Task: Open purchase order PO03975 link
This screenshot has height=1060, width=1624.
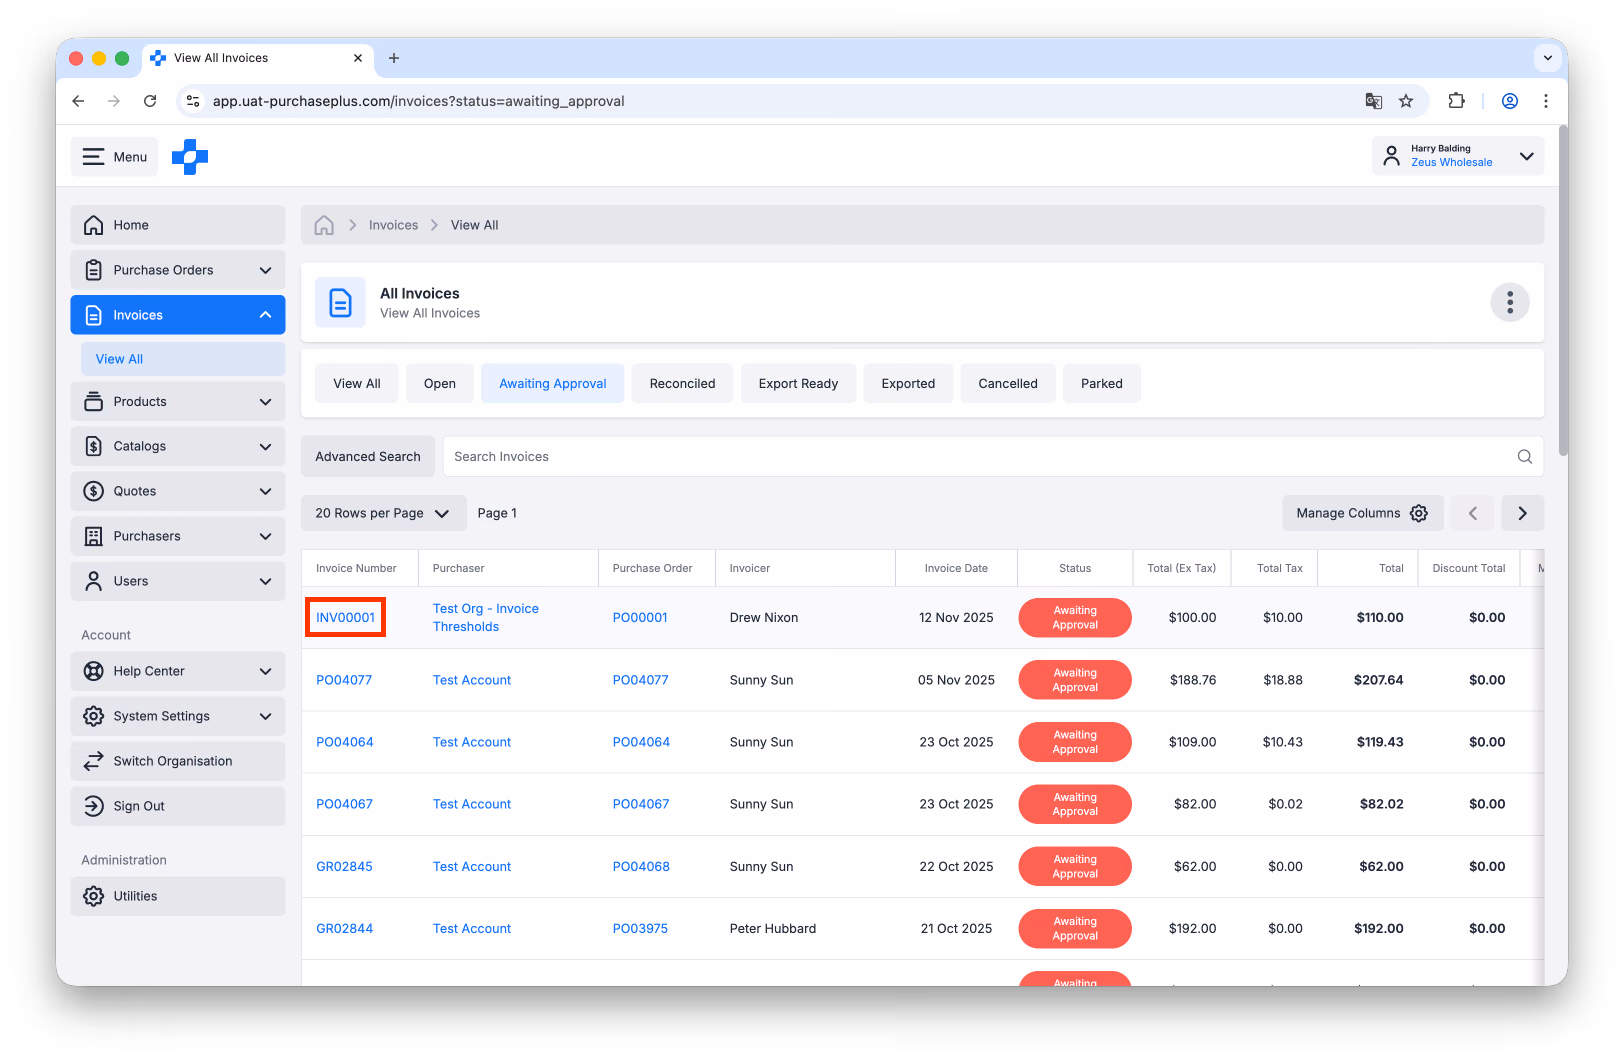Action: [x=640, y=929]
